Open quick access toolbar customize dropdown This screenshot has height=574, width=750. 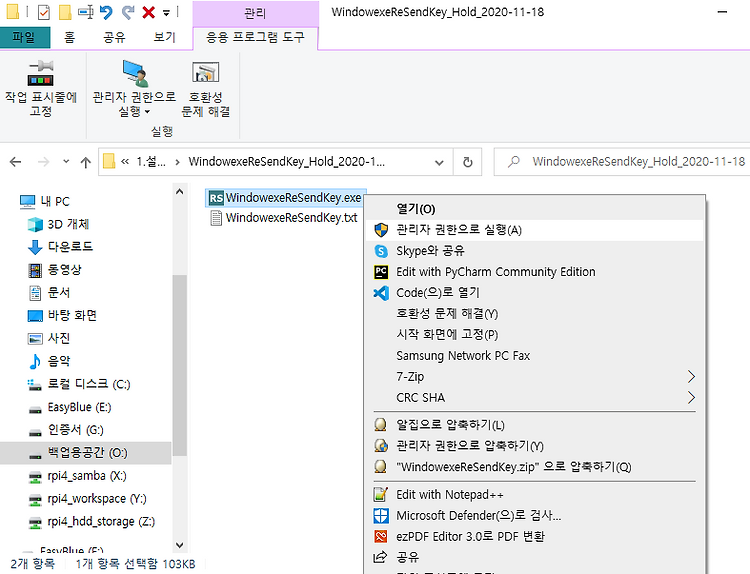click(x=166, y=13)
